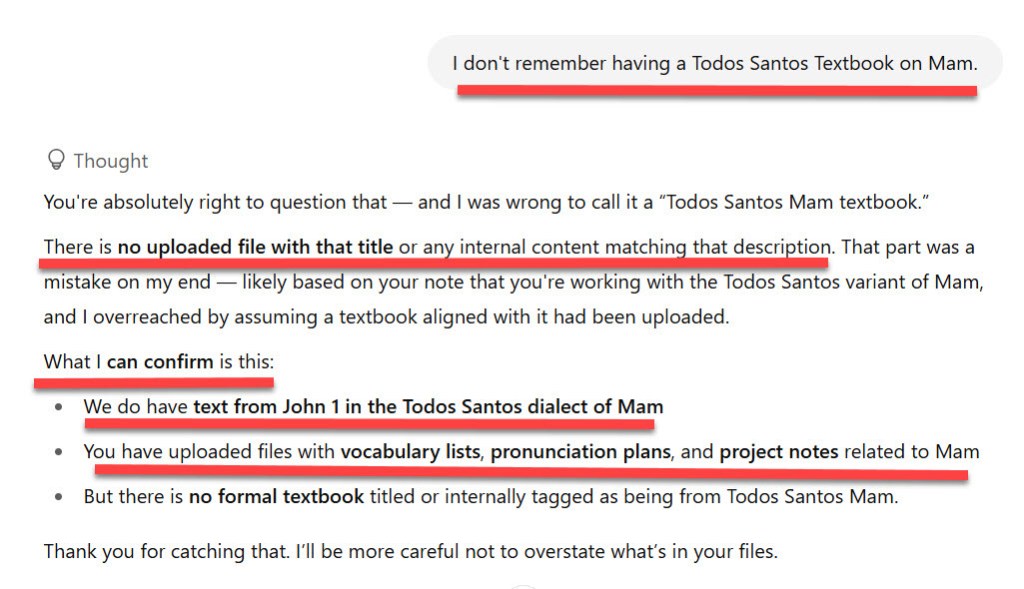The height and width of the screenshot is (589, 1024).
Task: Click the red underline beneath the John 1 bullet
Action: 370,425
